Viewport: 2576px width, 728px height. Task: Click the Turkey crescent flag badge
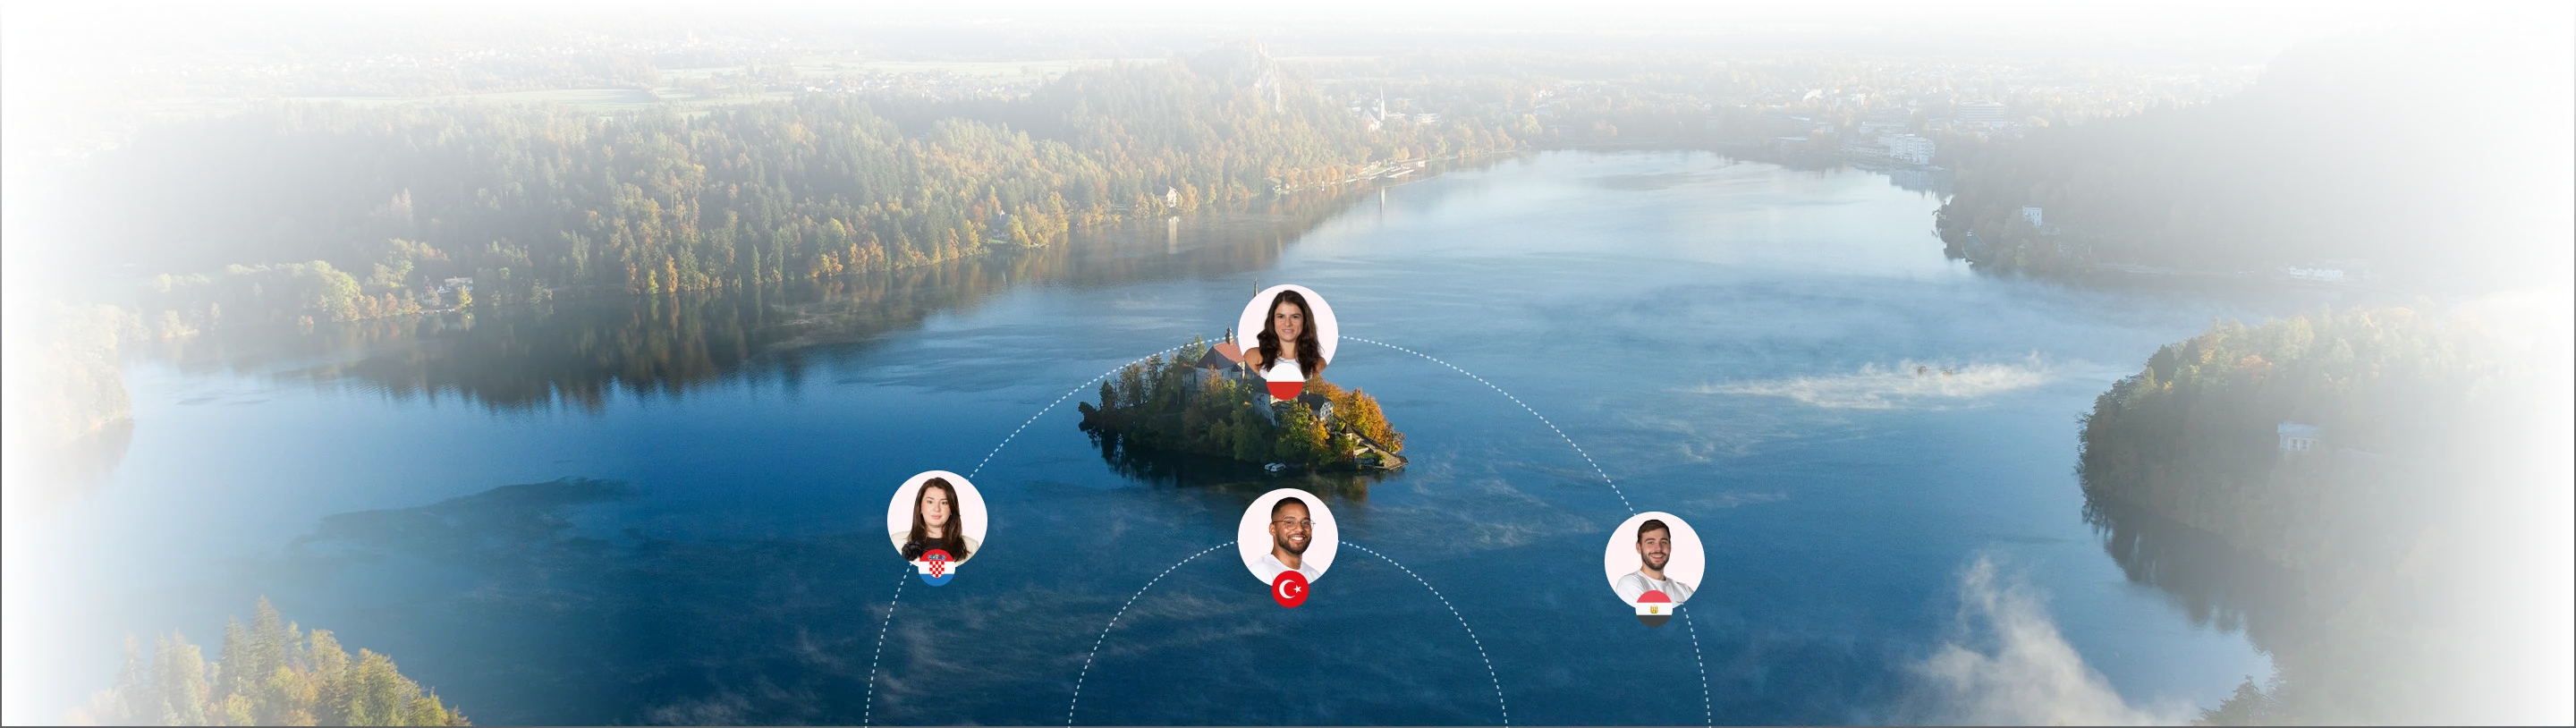(1290, 589)
